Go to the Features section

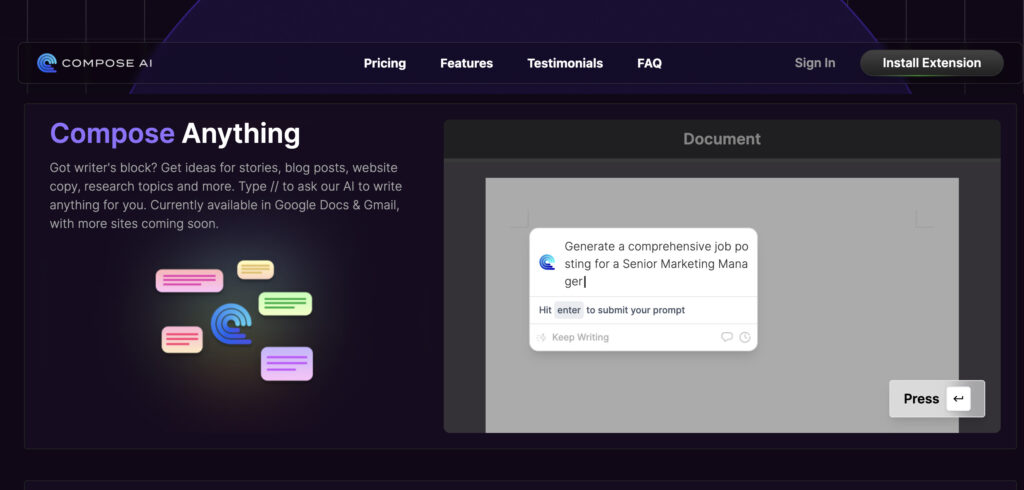point(466,63)
